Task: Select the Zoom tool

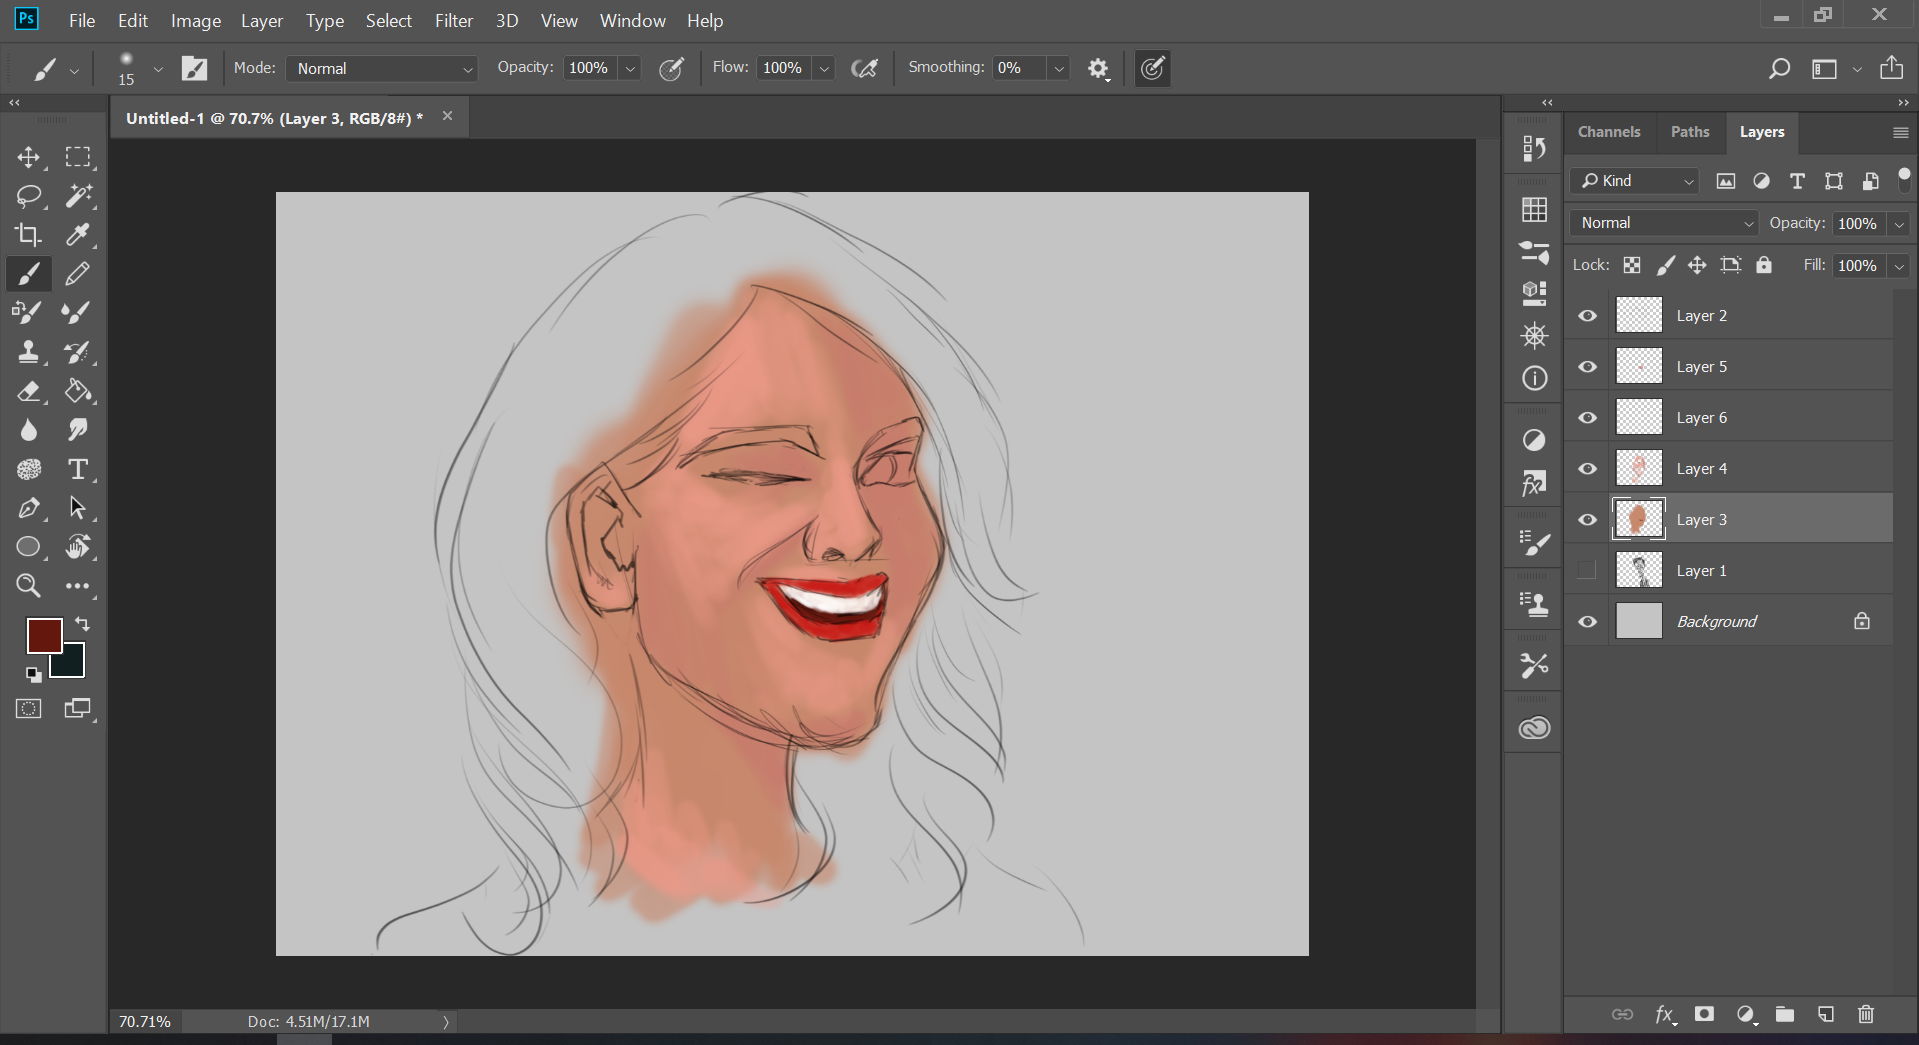Action: pyautogui.click(x=28, y=586)
